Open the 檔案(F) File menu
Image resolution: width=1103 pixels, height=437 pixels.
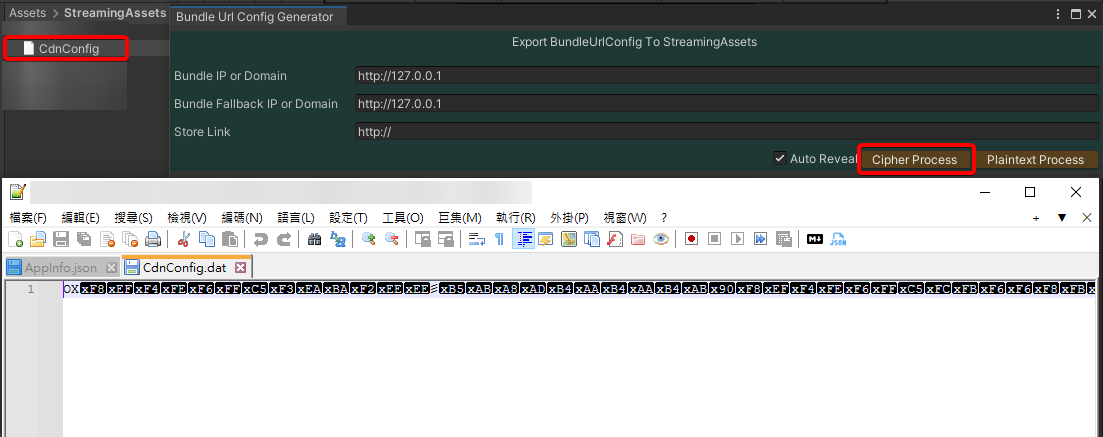[28, 217]
